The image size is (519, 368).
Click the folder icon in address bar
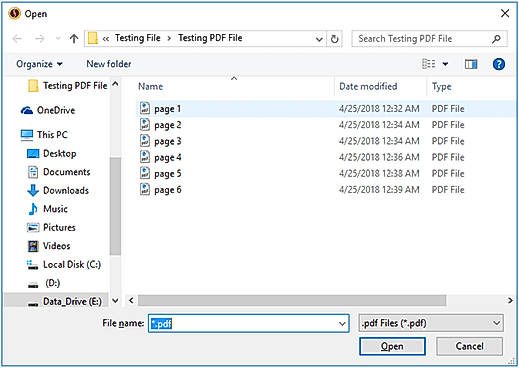point(93,39)
